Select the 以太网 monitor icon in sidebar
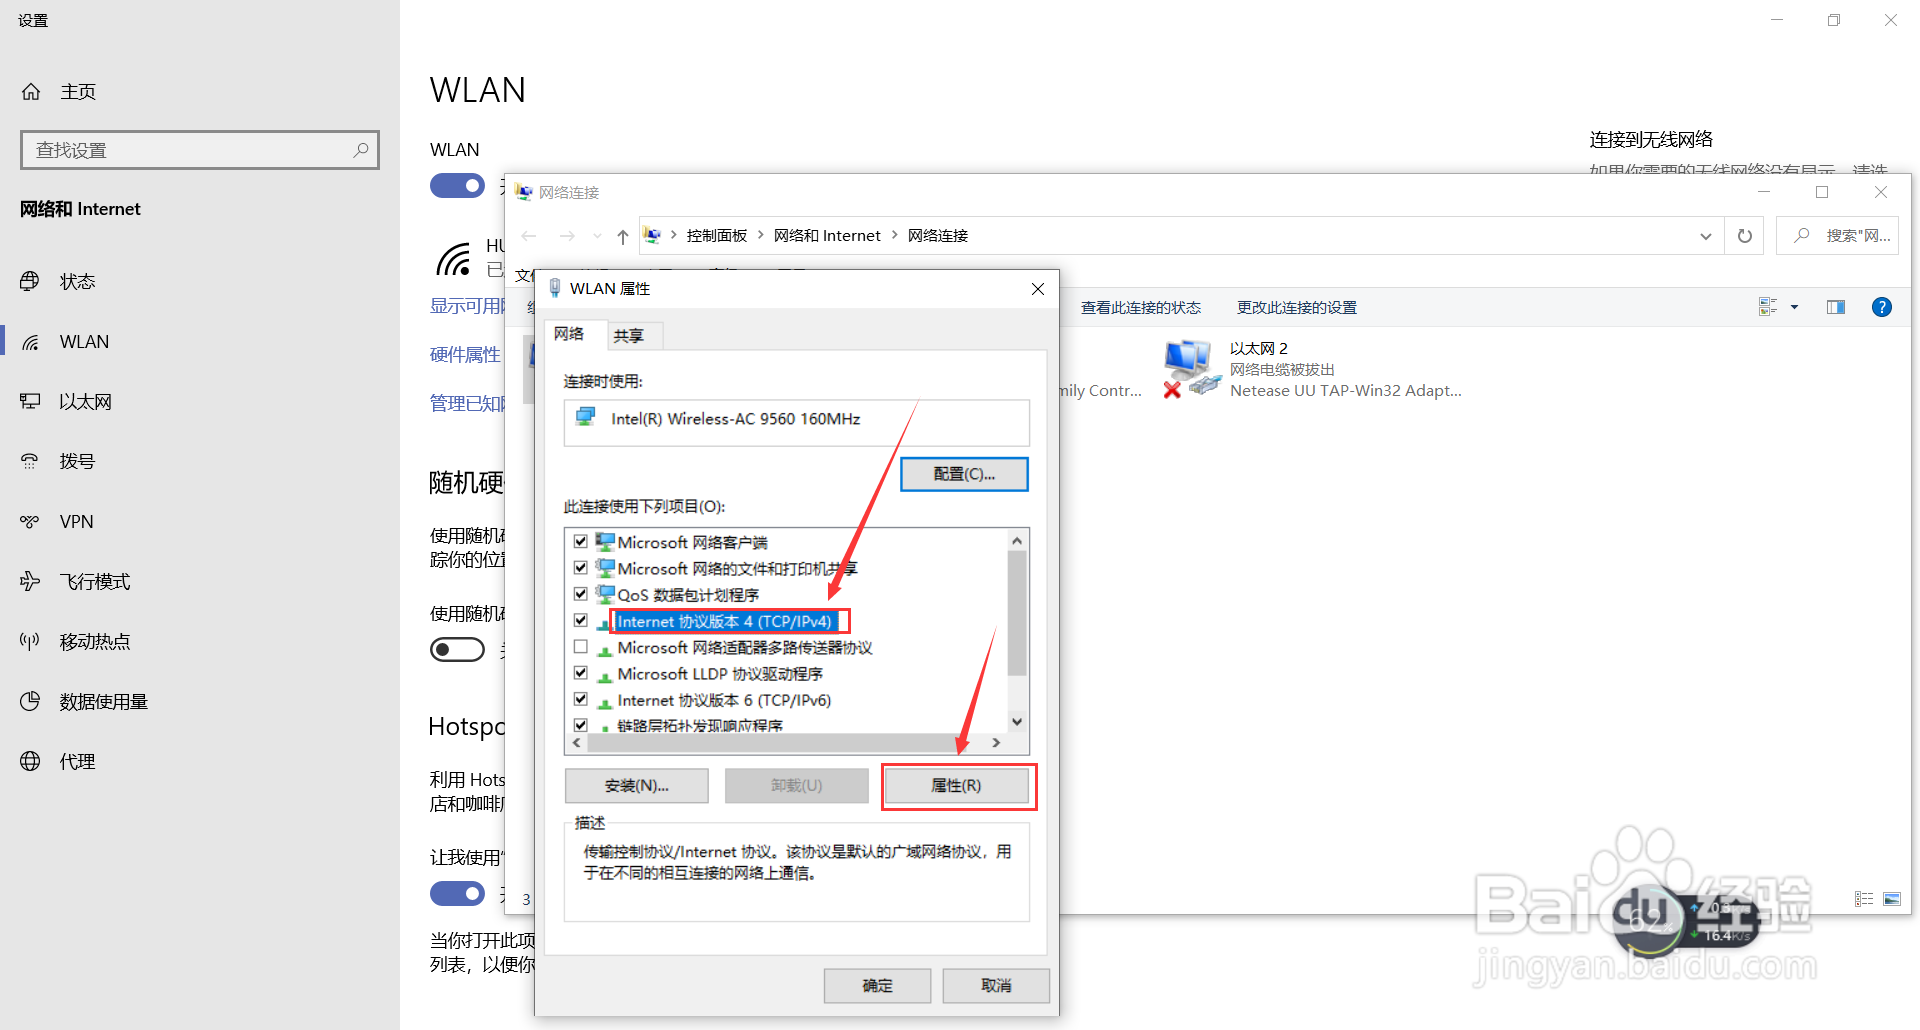The width and height of the screenshot is (1920, 1030). [30, 402]
